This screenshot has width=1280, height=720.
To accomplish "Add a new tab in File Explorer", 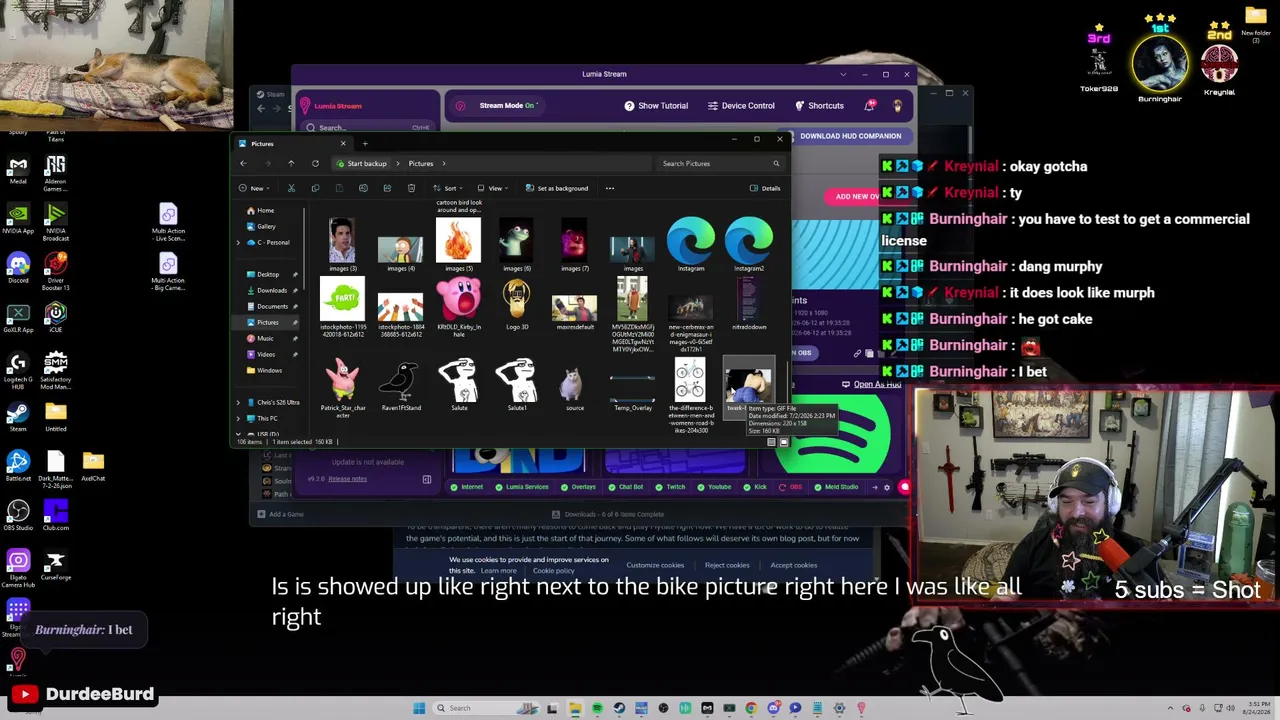I will point(365,143).
